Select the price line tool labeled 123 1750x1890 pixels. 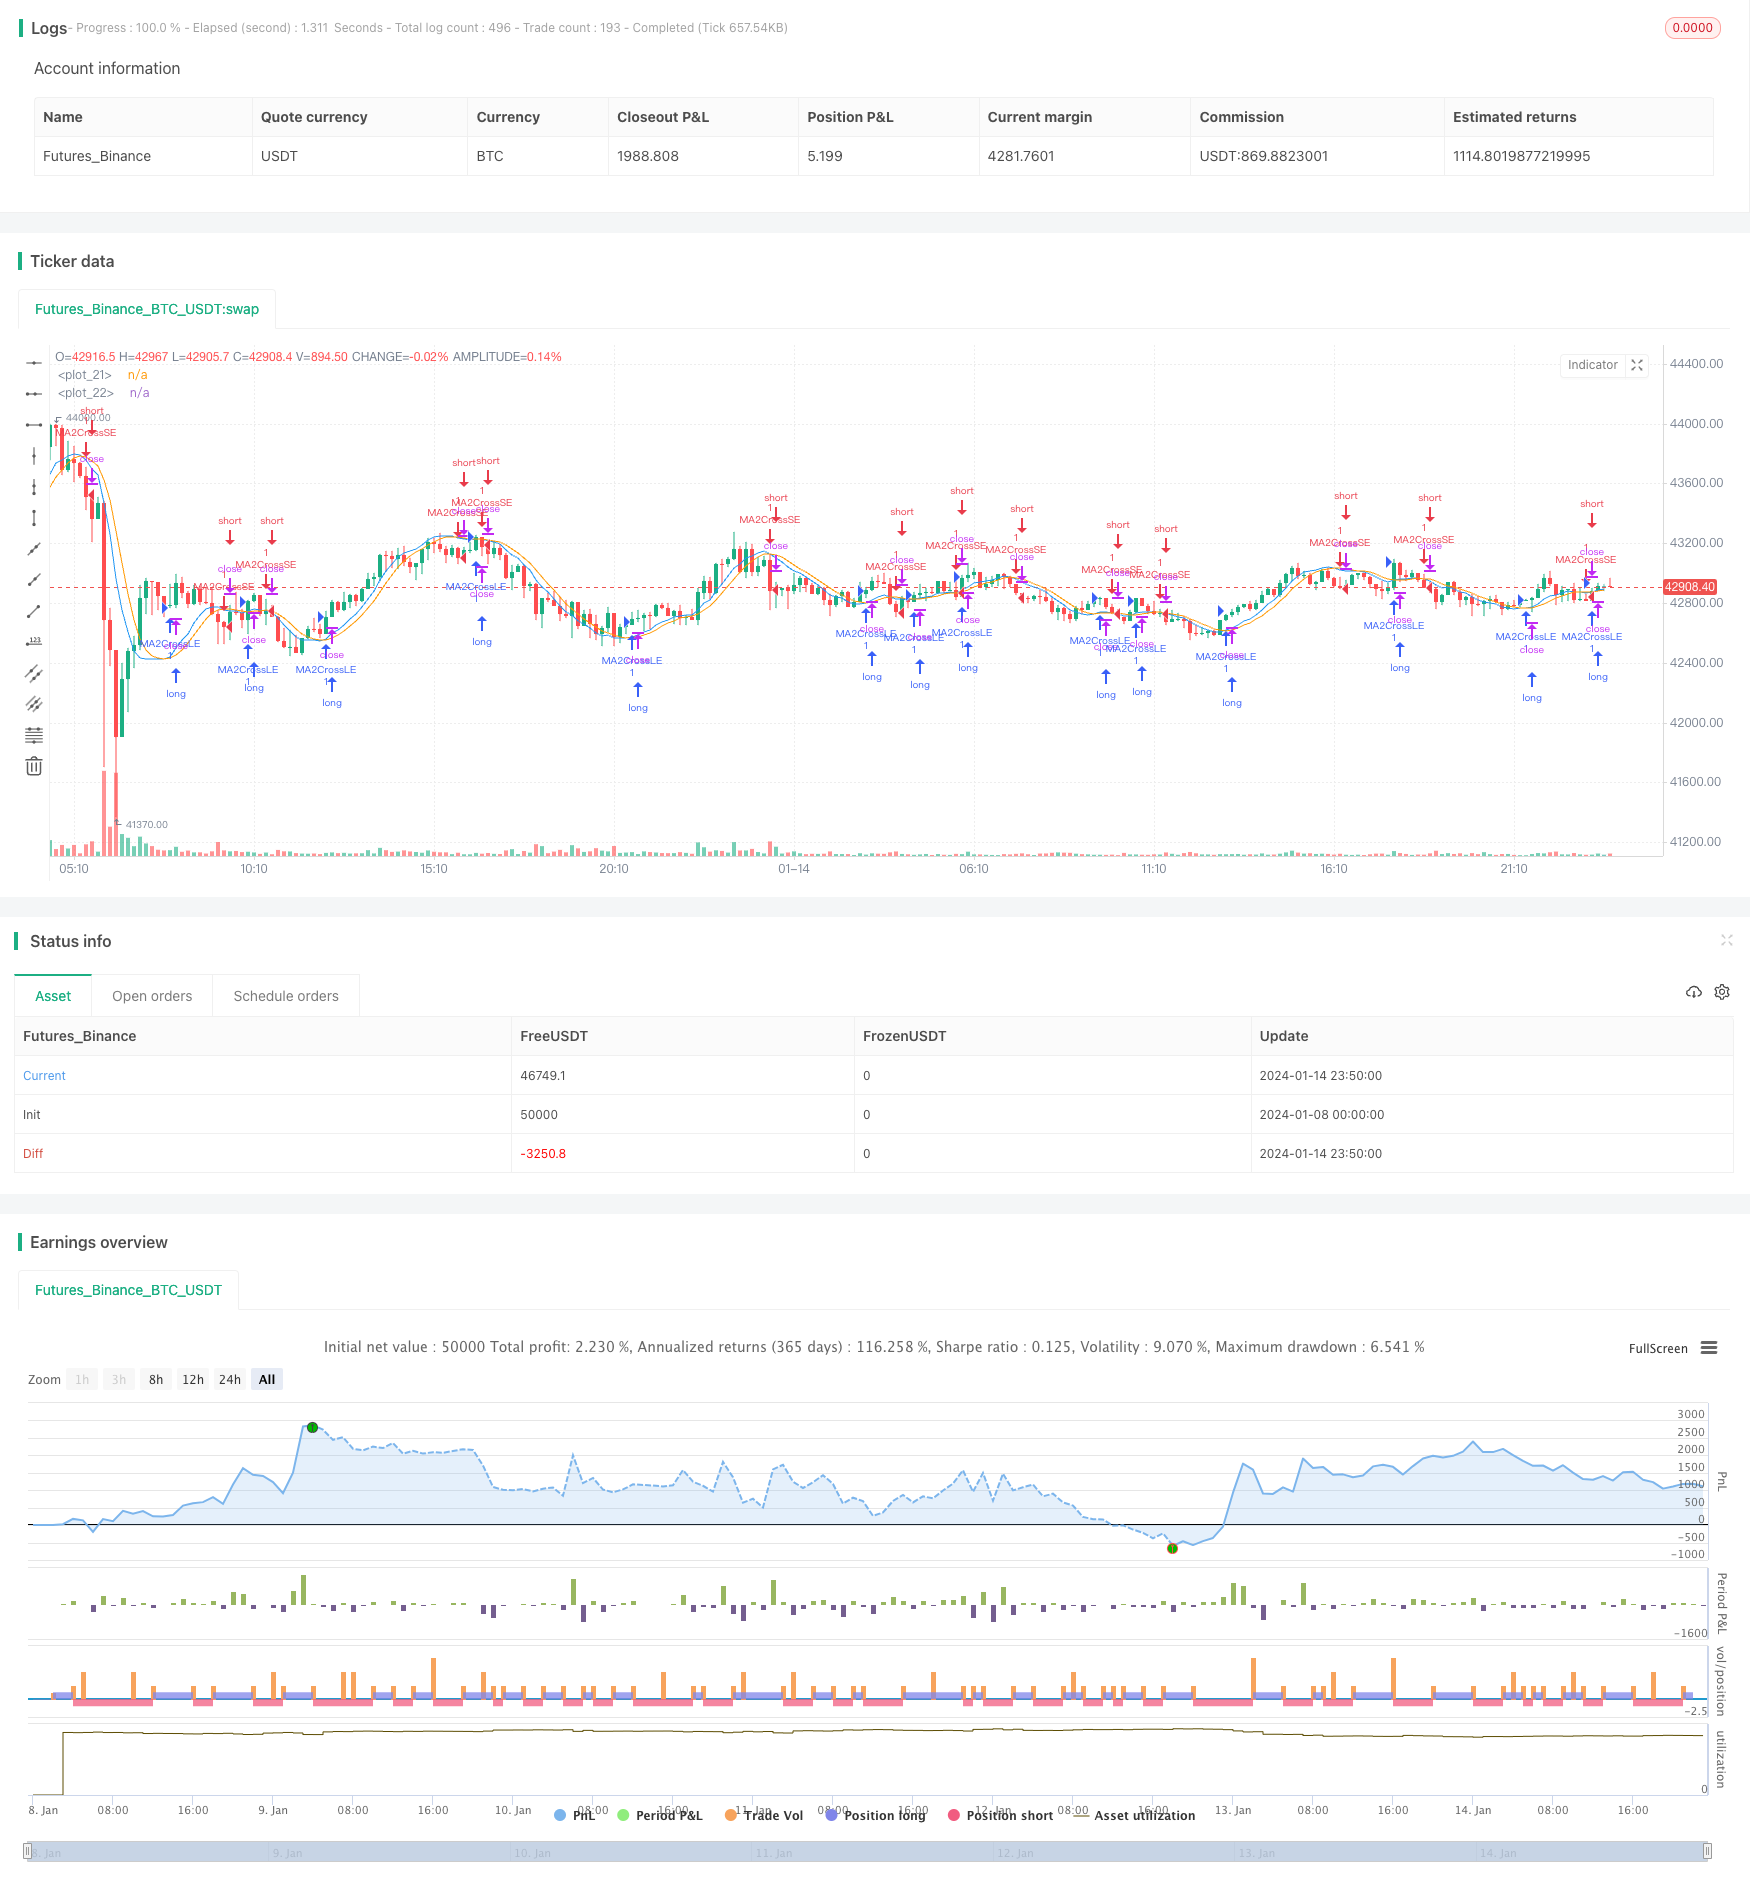34,641
